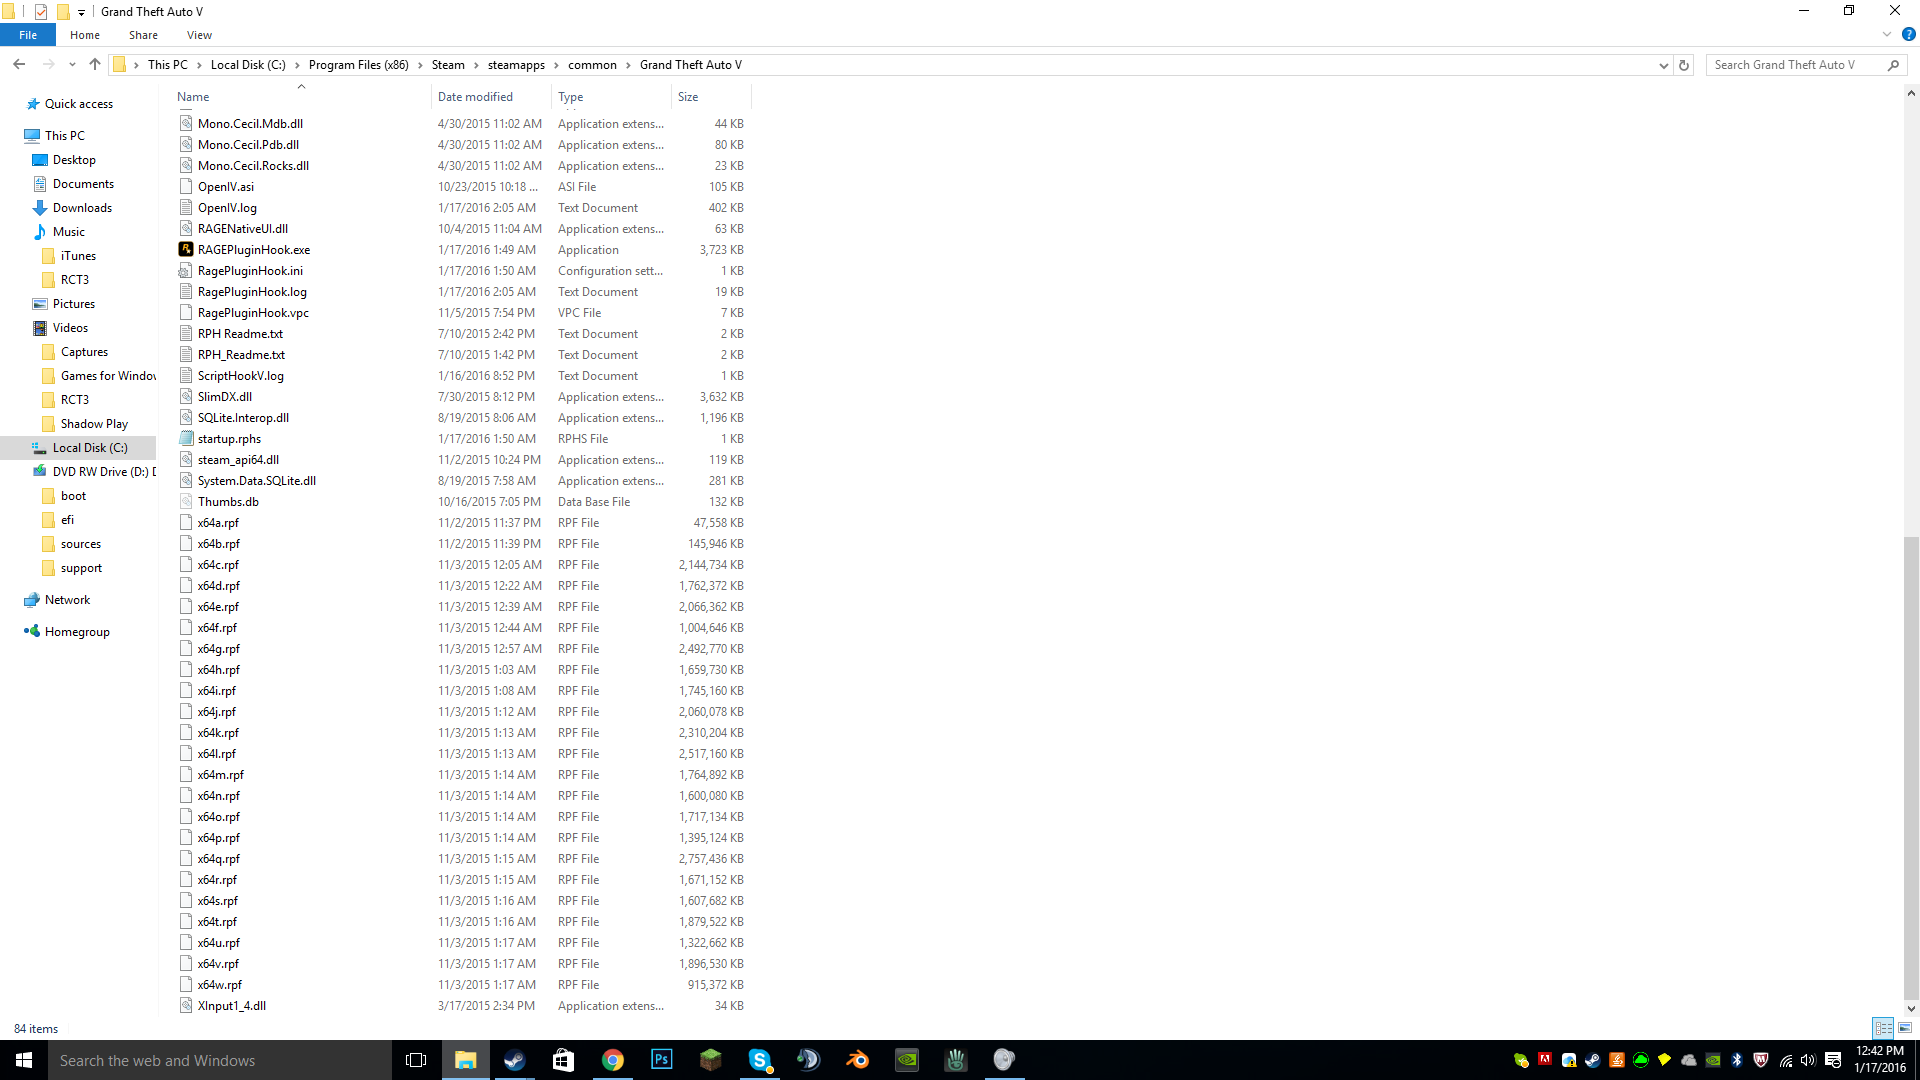Open Explorer help question mark icon
Image resolution: width=1920 pixels, height=1080 pixels.
point(1908,34)
